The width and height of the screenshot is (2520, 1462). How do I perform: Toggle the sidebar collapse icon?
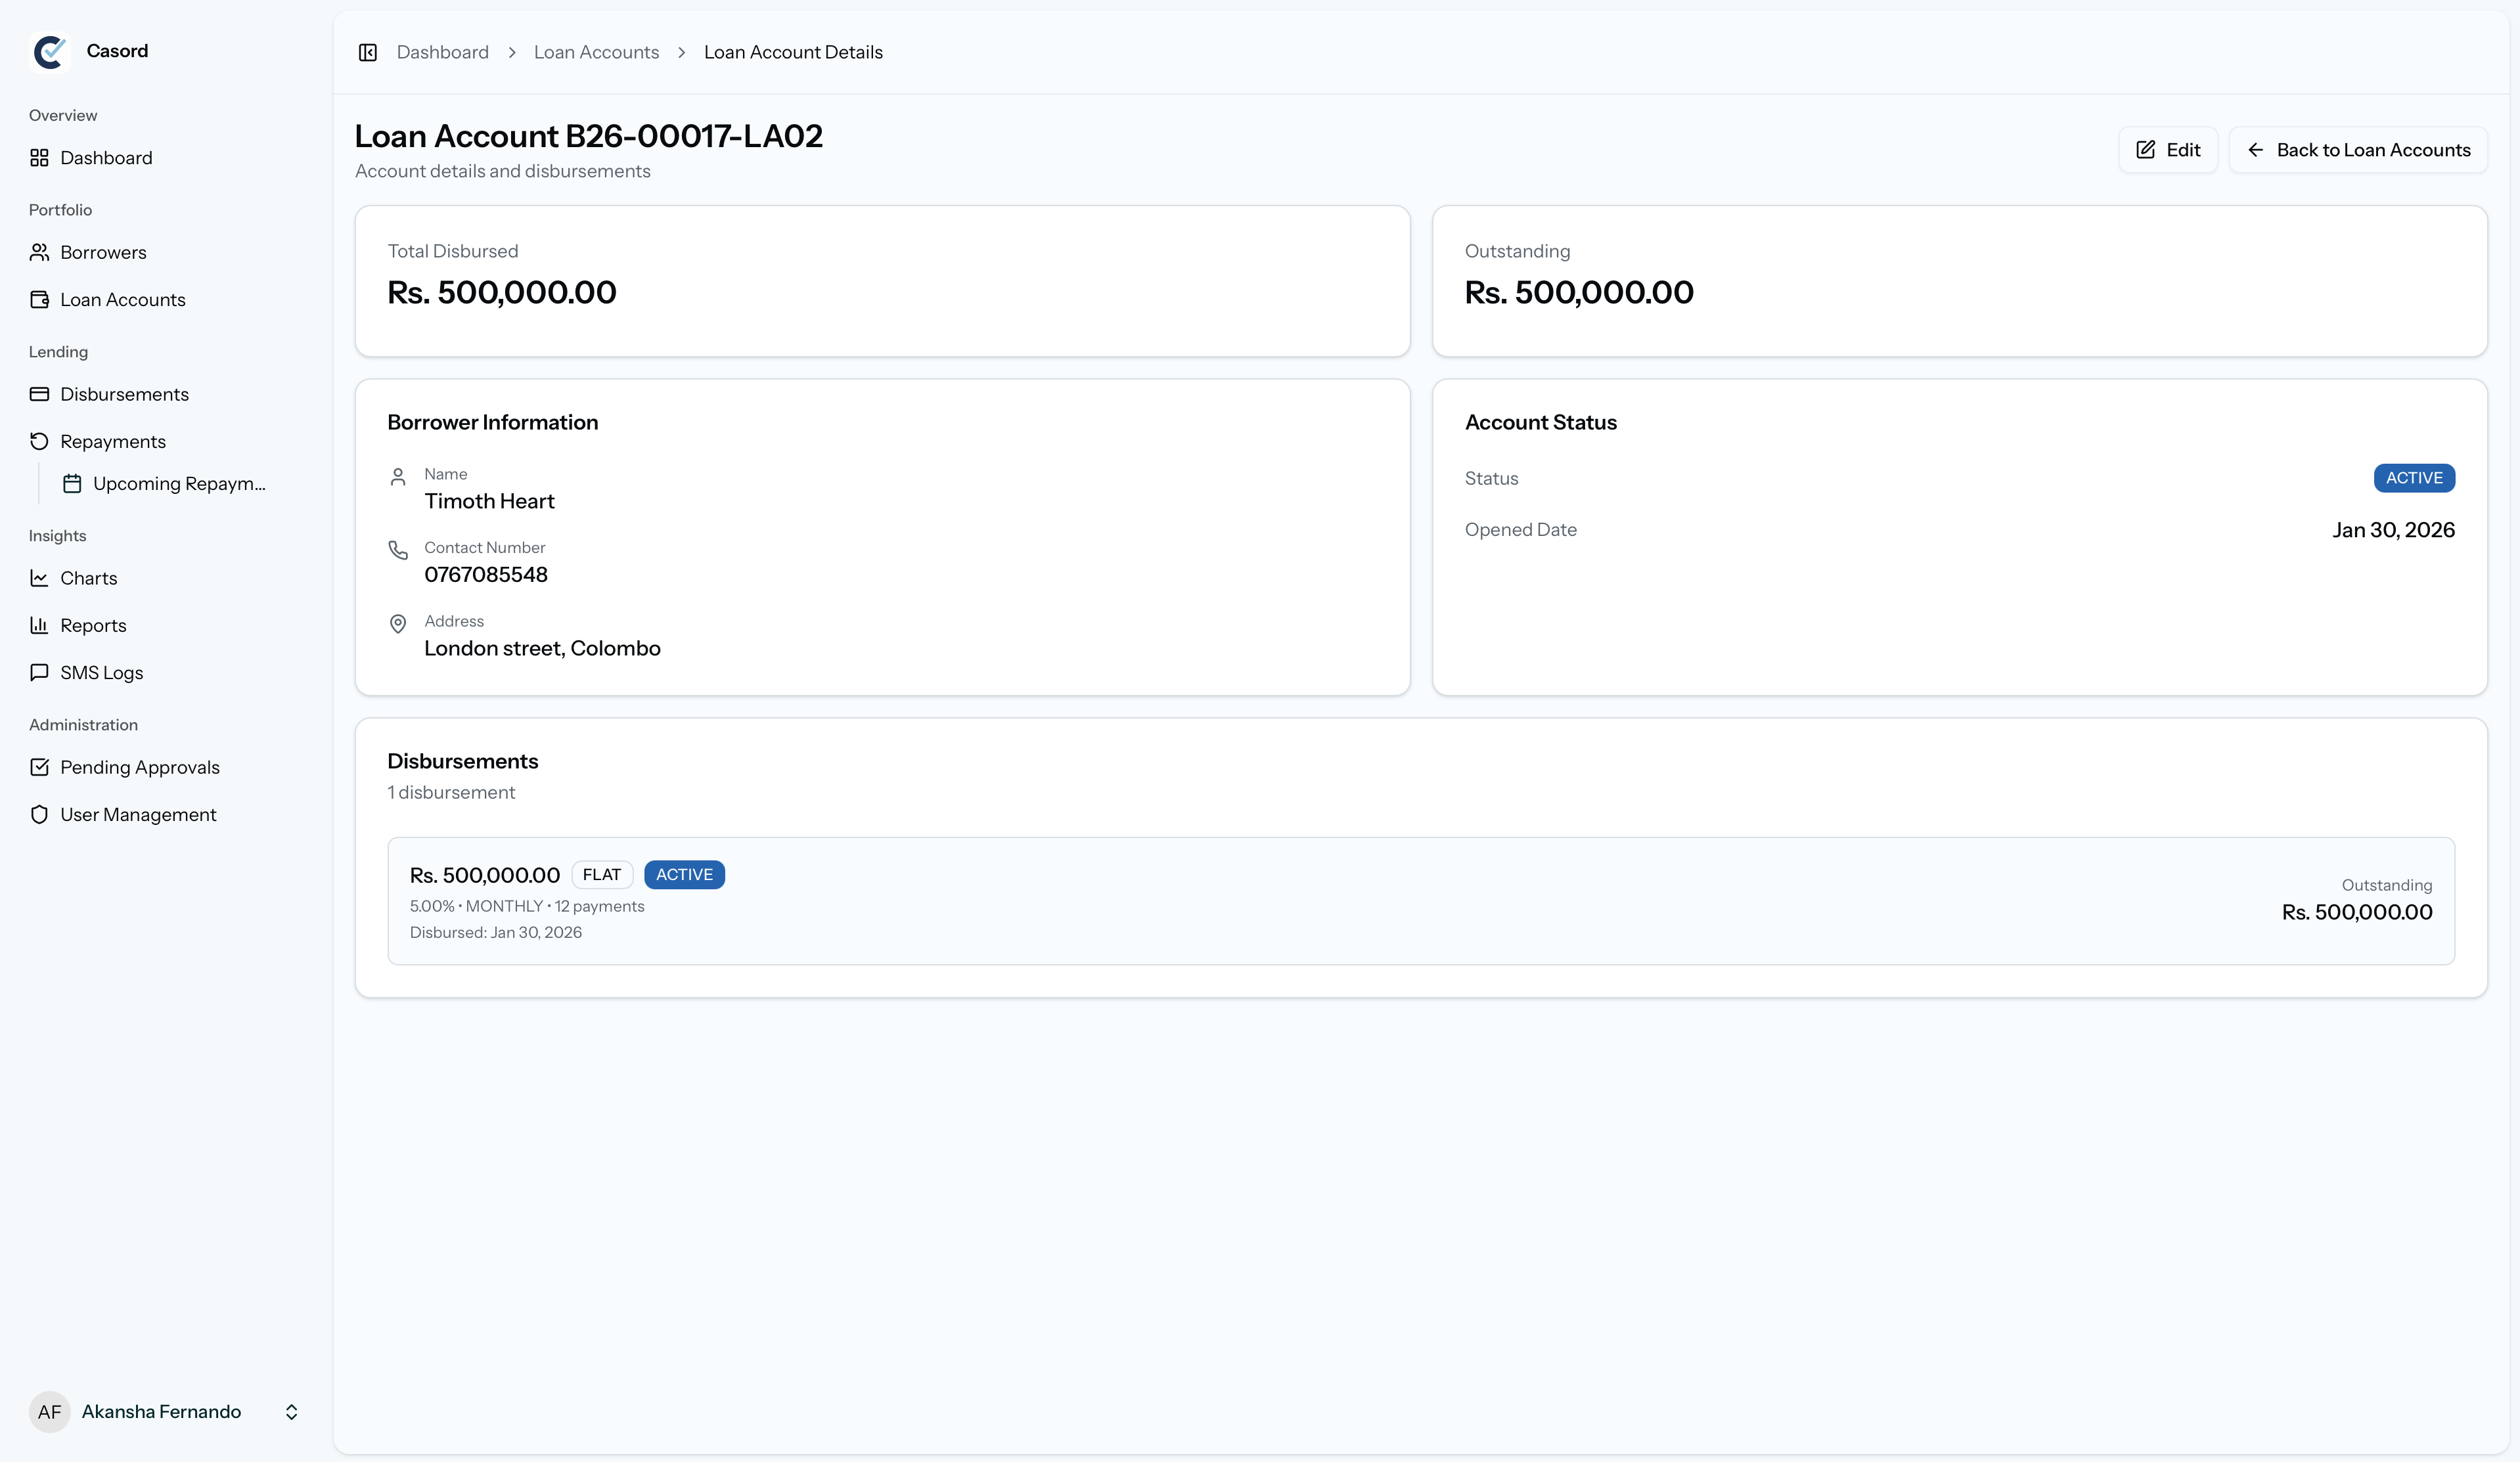coord(368,52)
